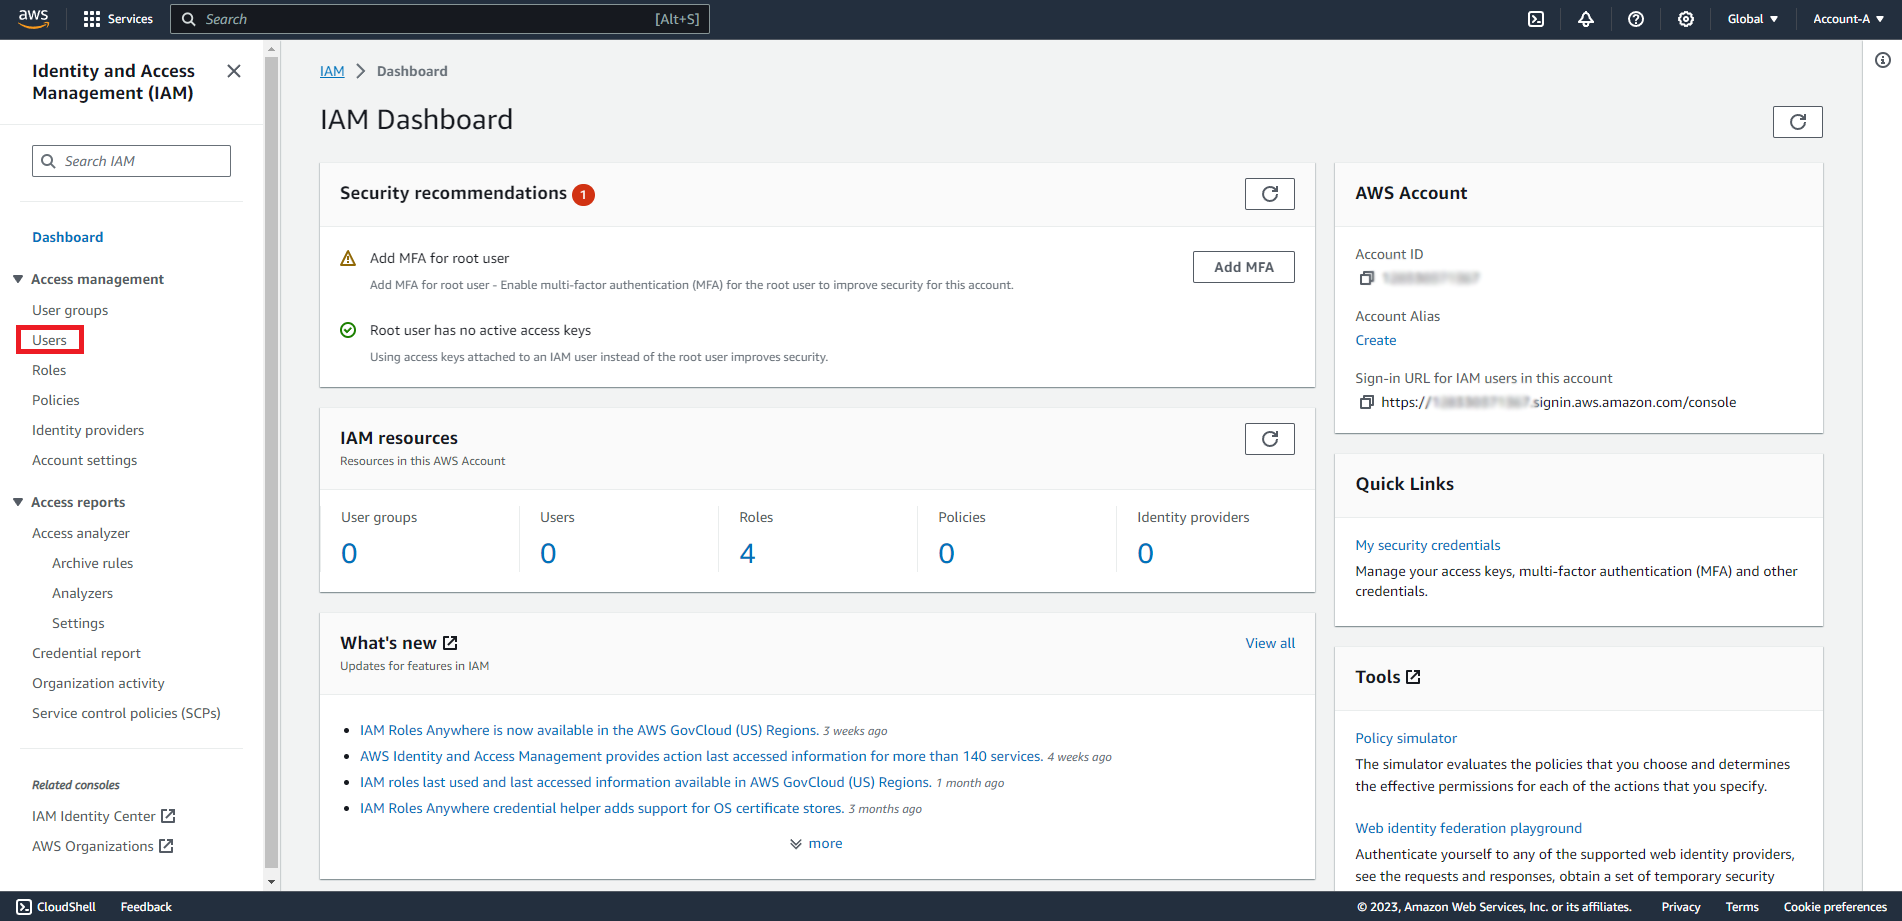Refresh the IAM Dashboard page

pos(1797,122)
